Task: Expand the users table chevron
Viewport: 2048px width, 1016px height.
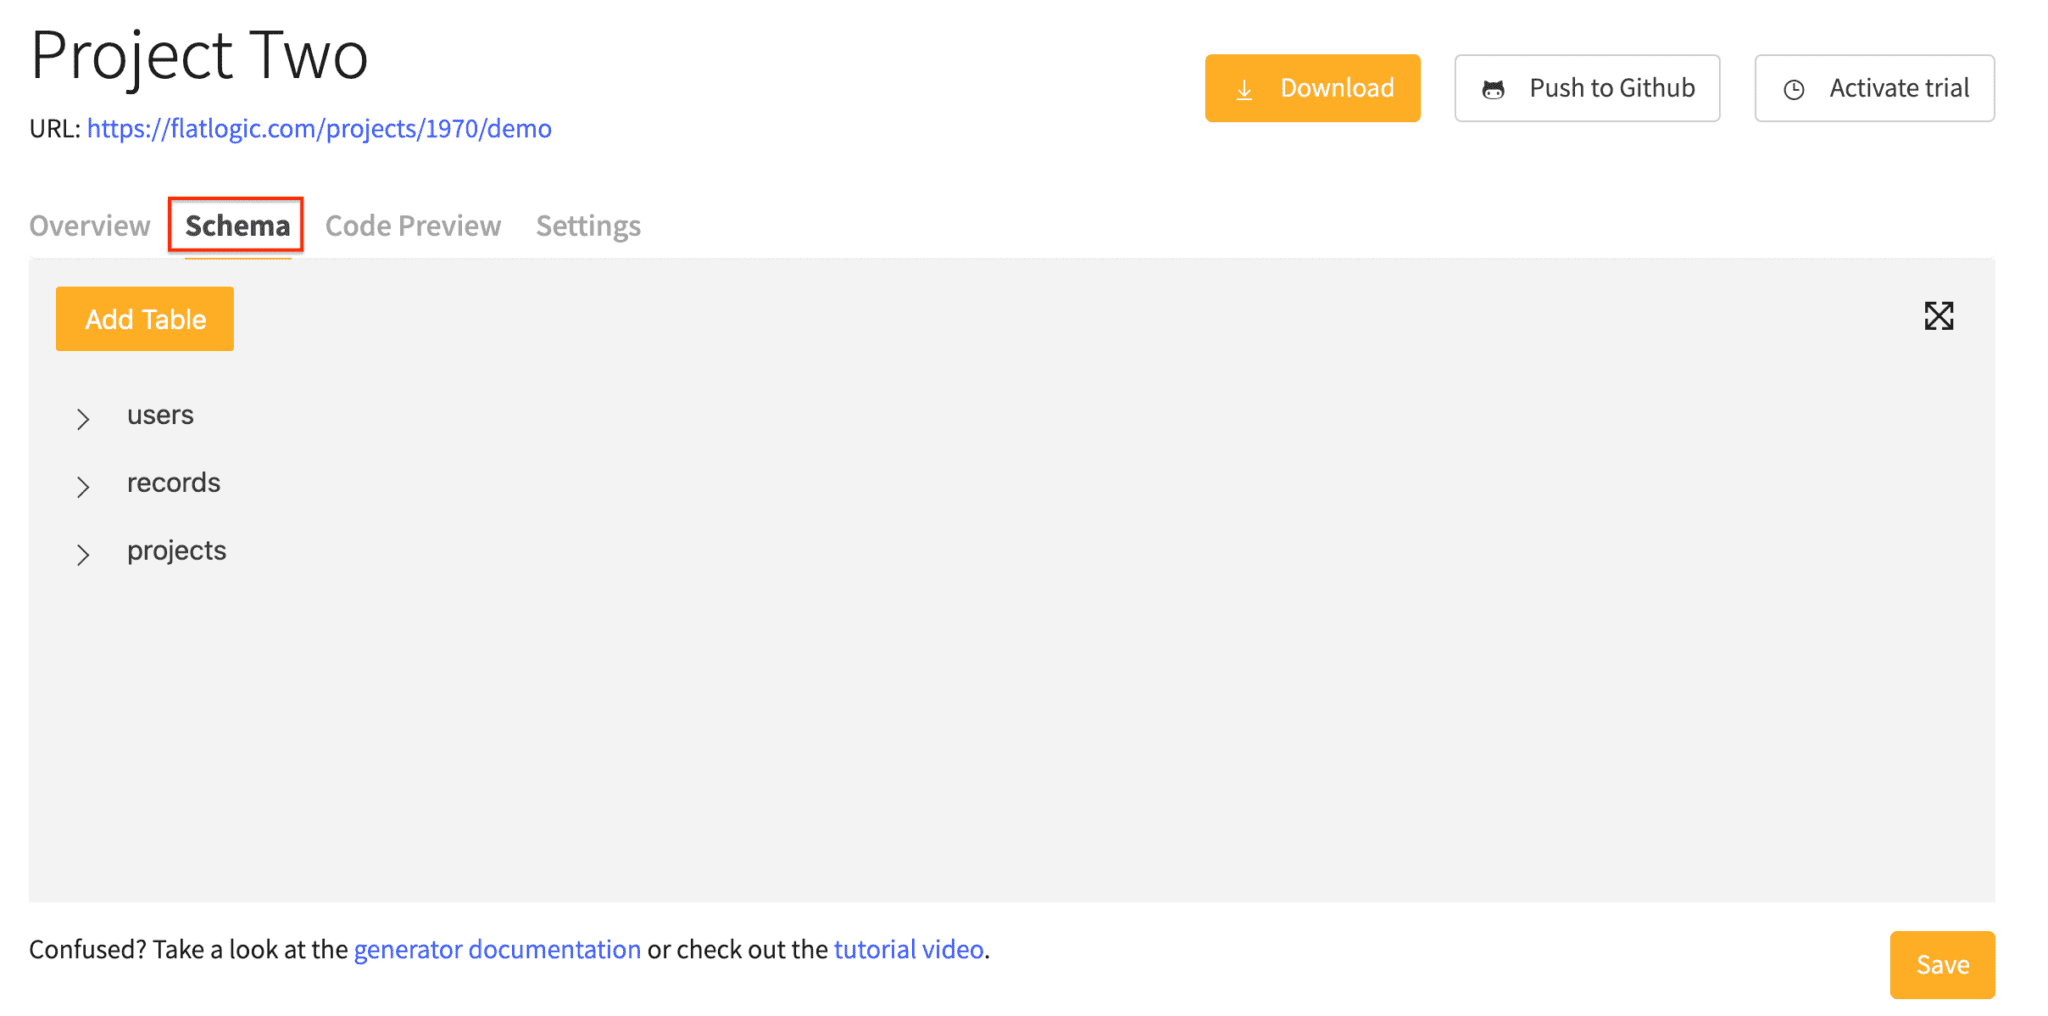Action: coord(83,418)
